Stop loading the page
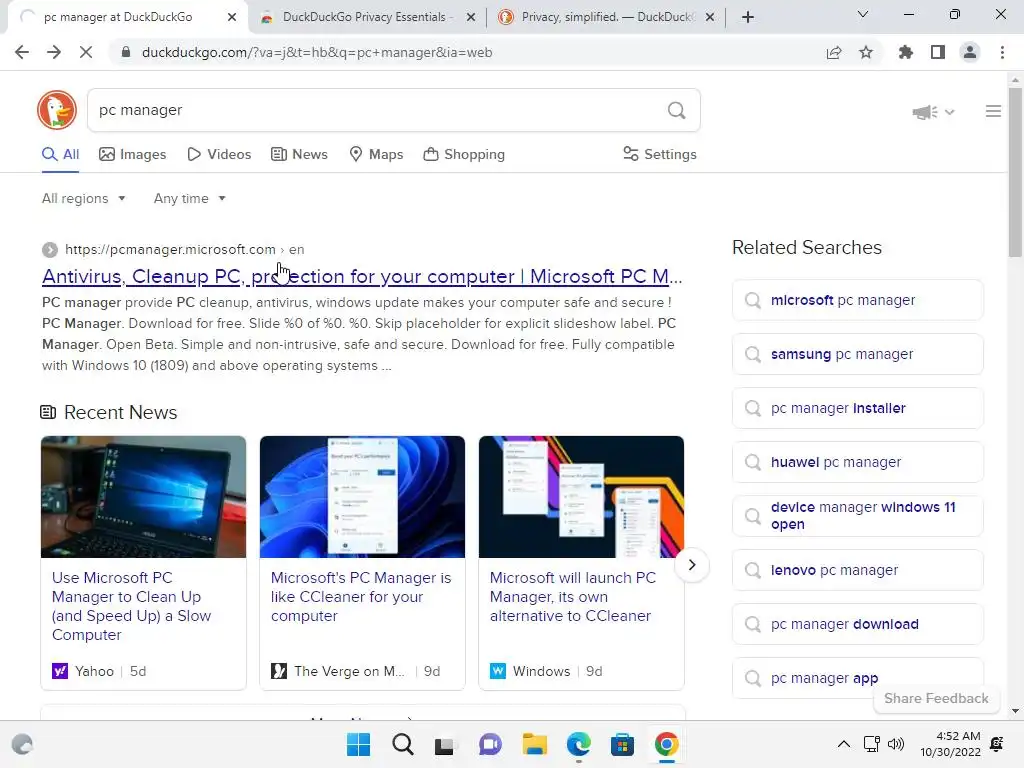1024x768 pixels. pyautogui.click(x=86, y=52)
